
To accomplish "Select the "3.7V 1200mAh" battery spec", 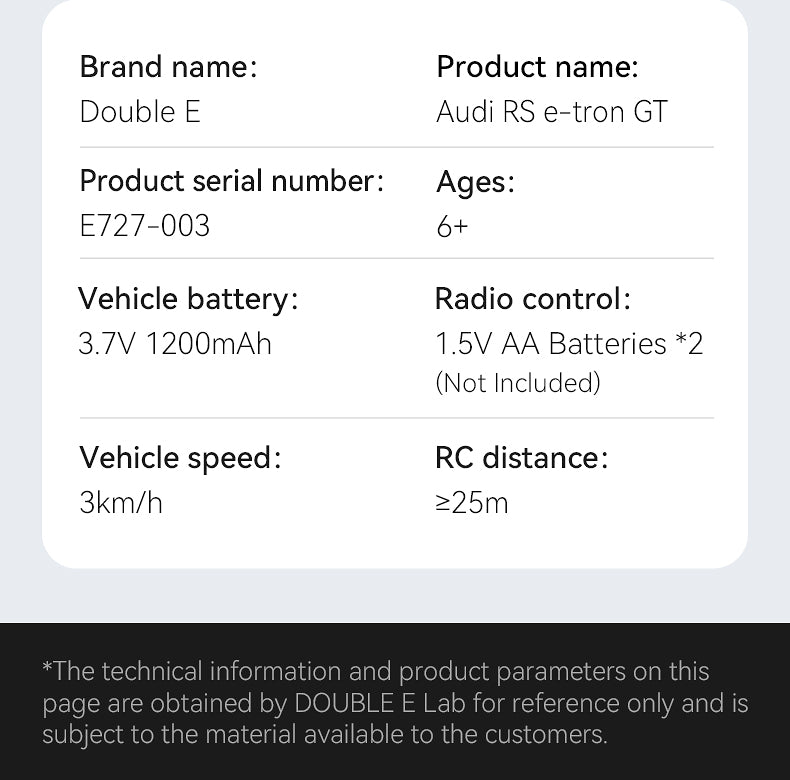I will coord(175,344).
